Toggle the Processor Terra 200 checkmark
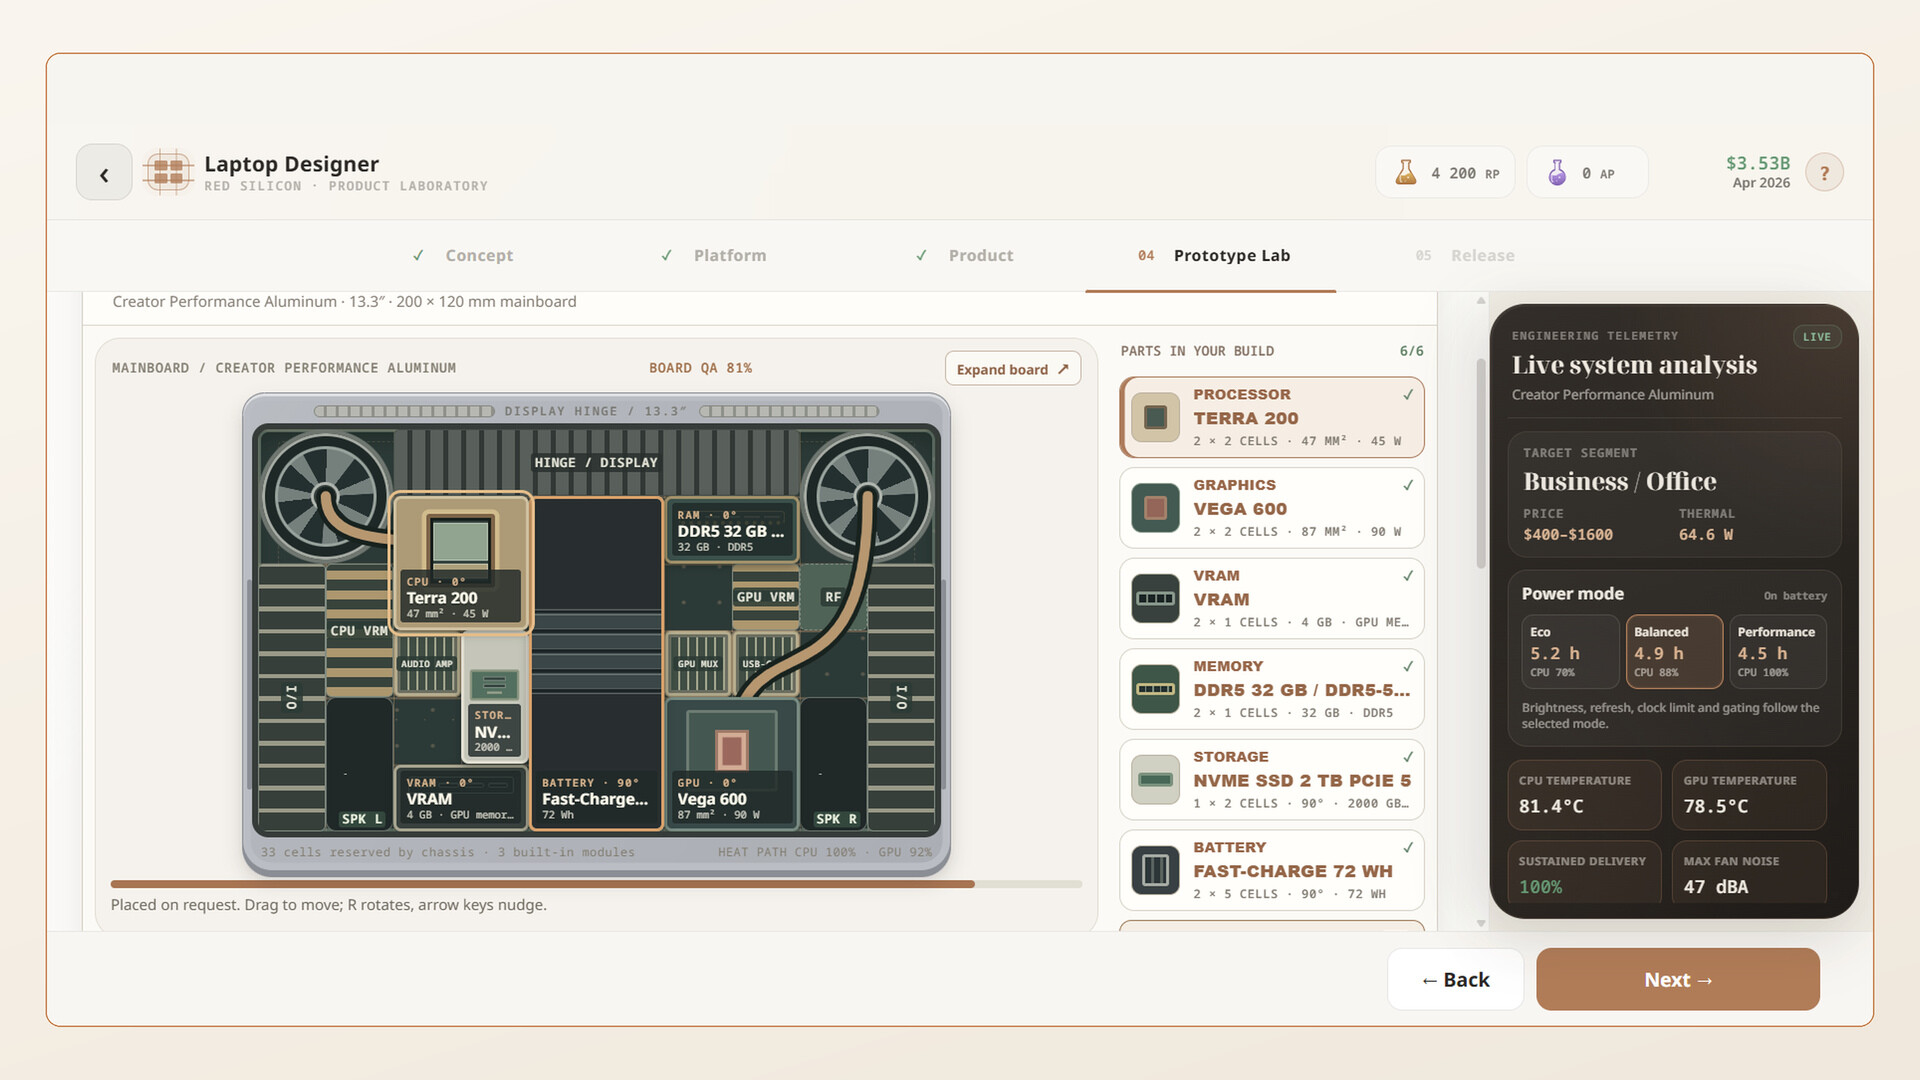1920x1080 pixels. click(1408, 395)
